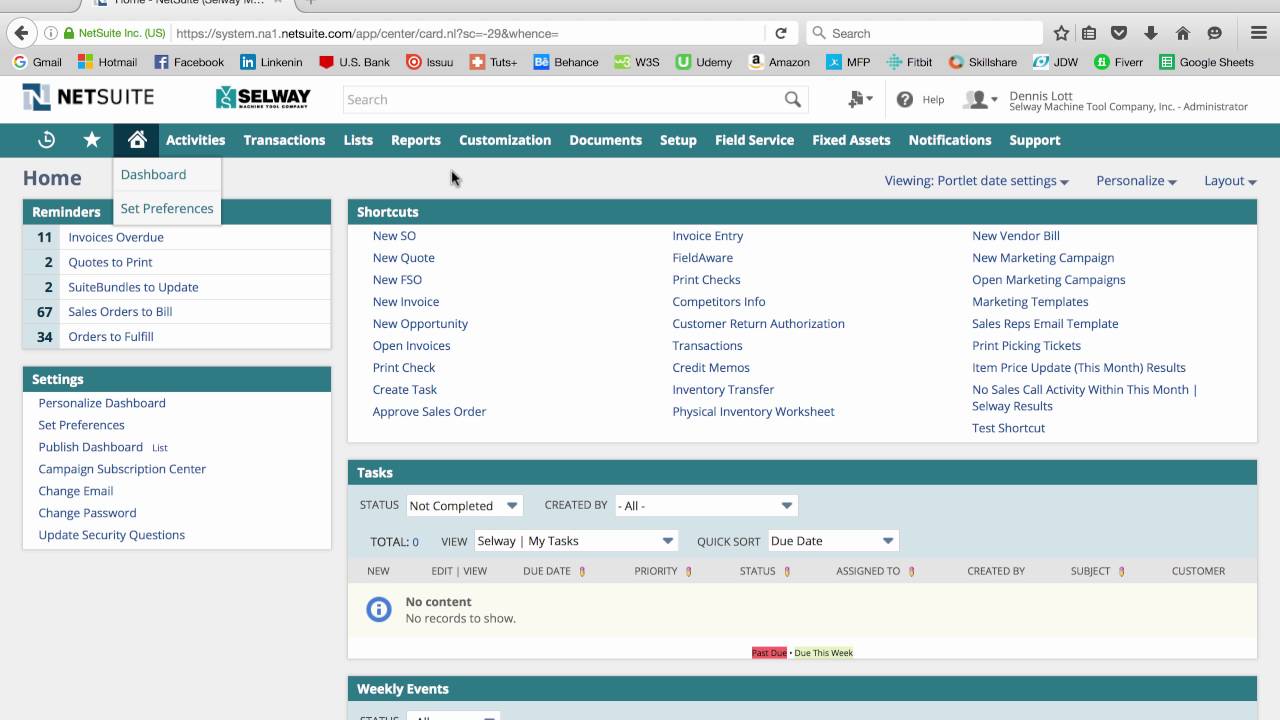1280x720 pixels.
Task: Open the Amazon bookmark
Action: coord(779,62)
